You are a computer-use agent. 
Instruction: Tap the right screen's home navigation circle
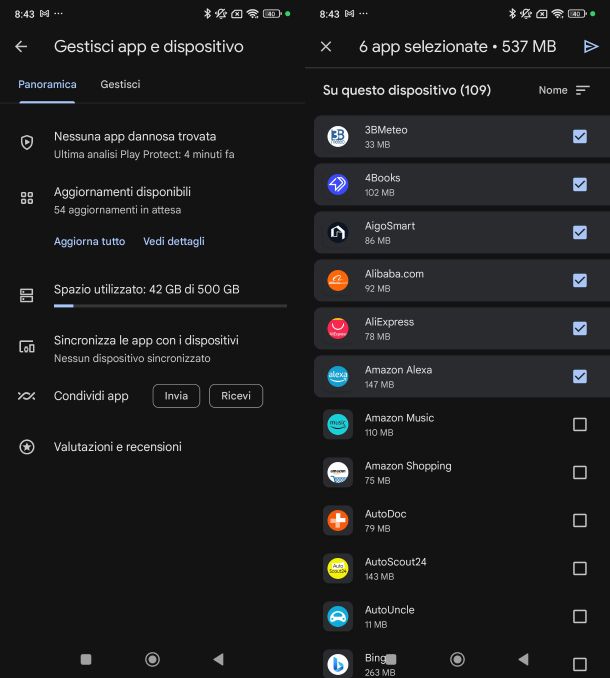pos(457,659)
